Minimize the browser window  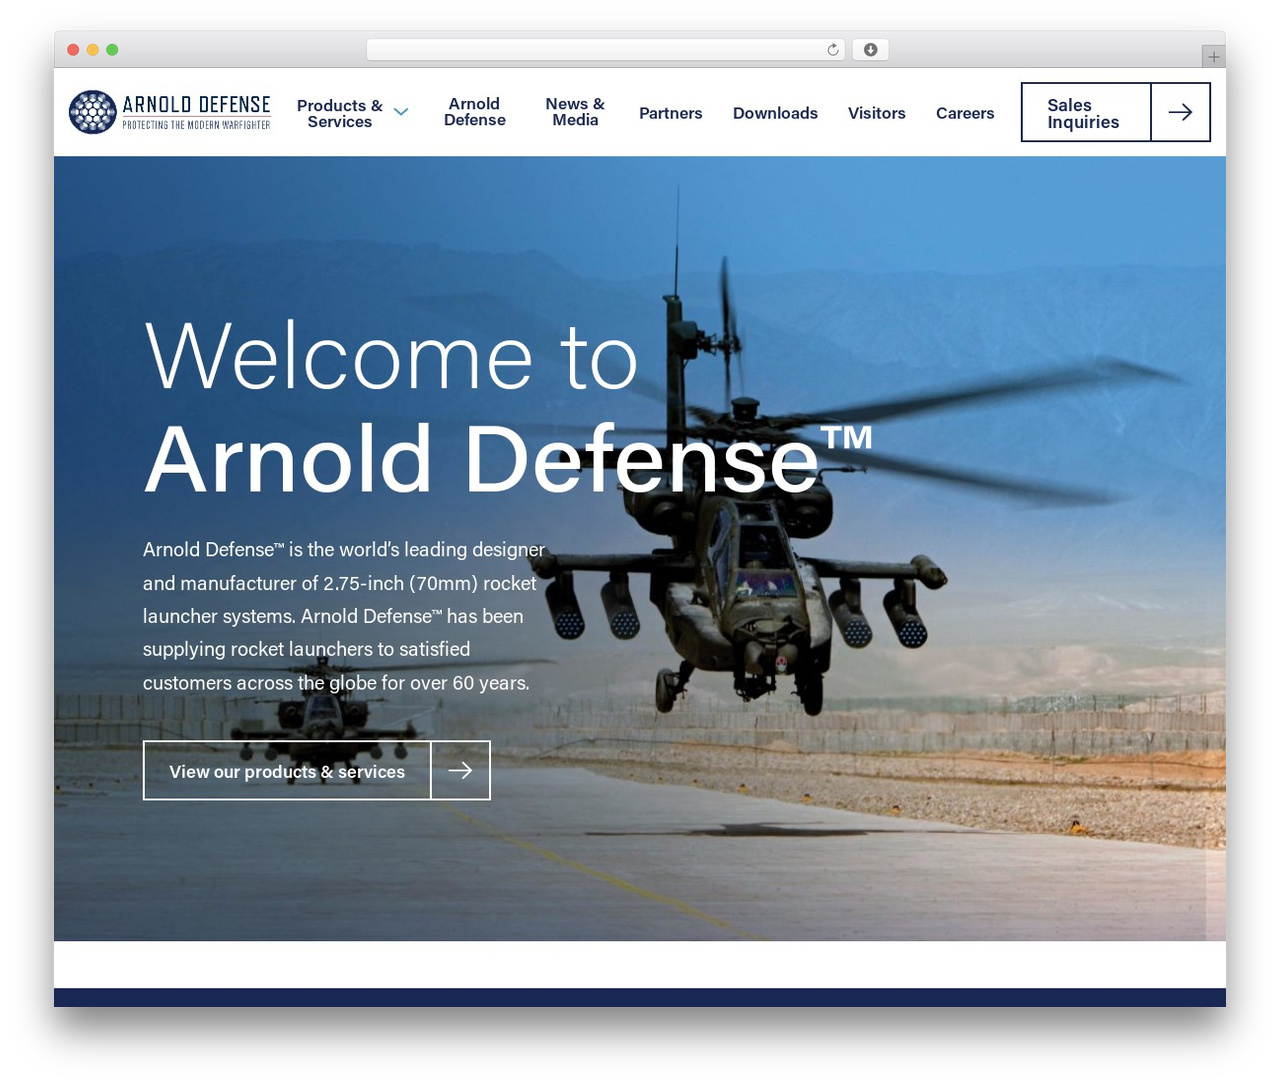tap(93, 50)
